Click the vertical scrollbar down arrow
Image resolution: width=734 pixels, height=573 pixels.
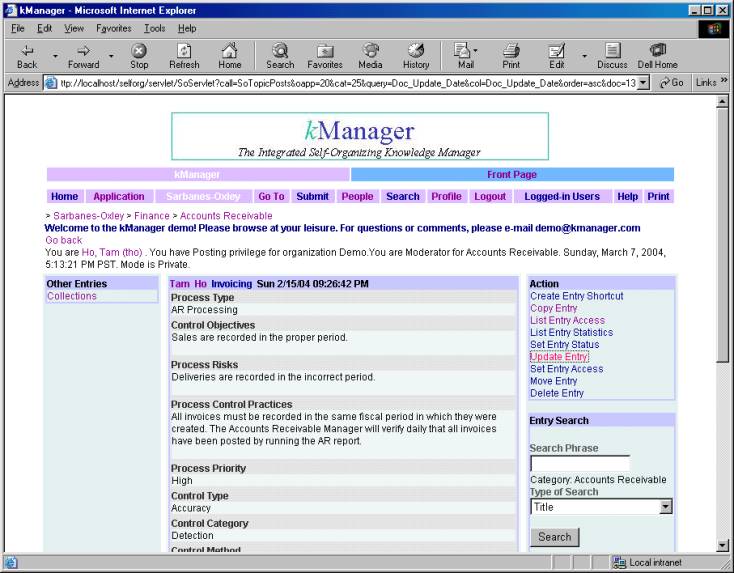[722, 545]
